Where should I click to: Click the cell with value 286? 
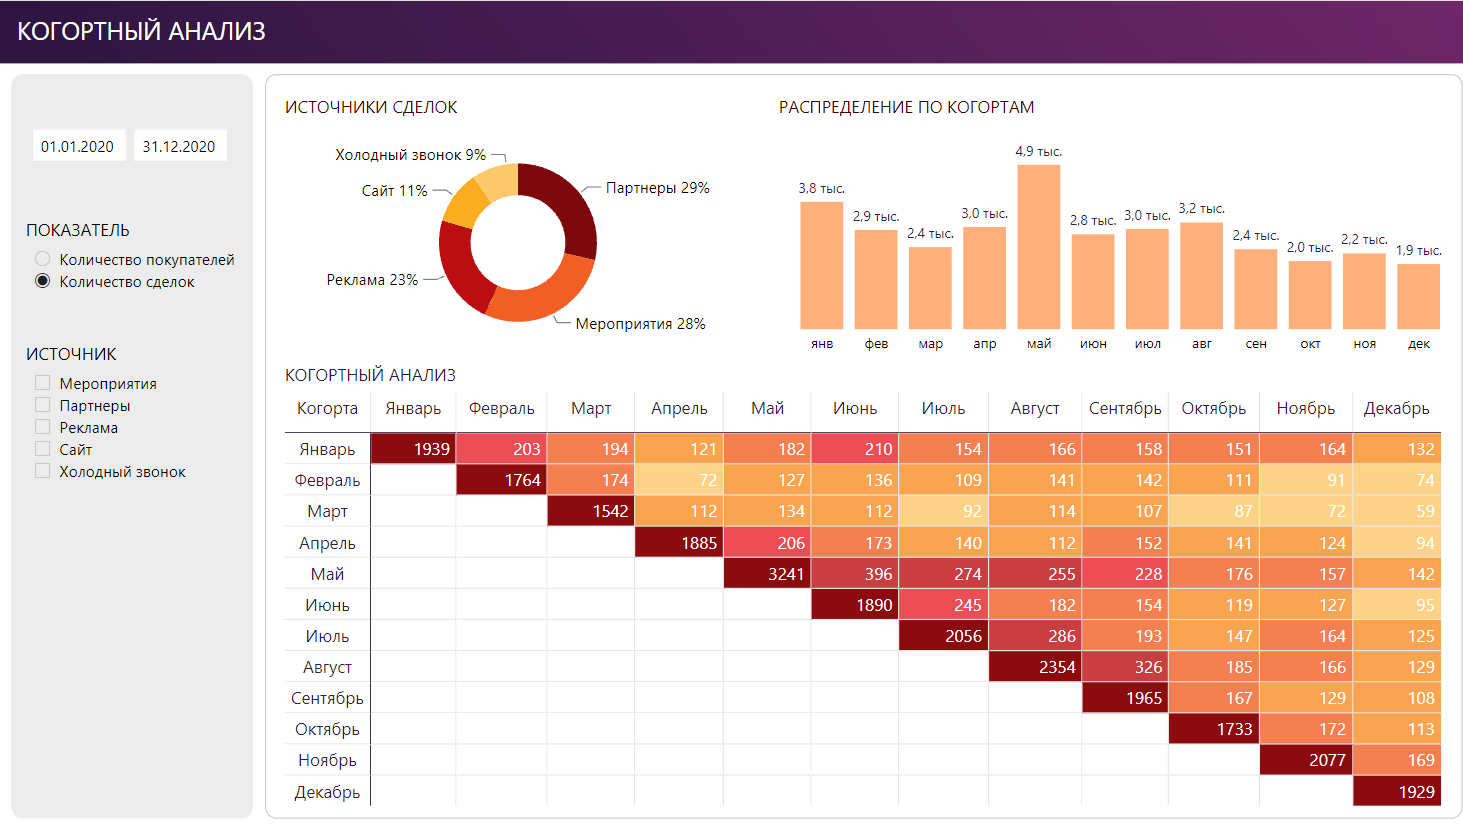pos(1035,636)
